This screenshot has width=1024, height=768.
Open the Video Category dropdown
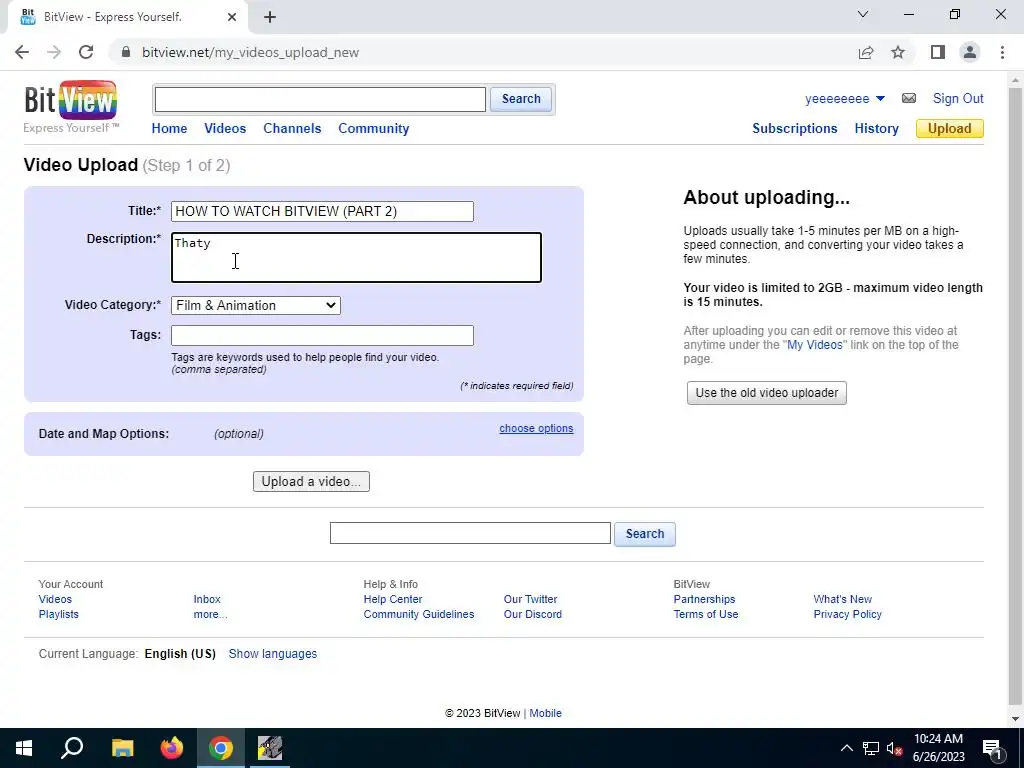point(255,305)
